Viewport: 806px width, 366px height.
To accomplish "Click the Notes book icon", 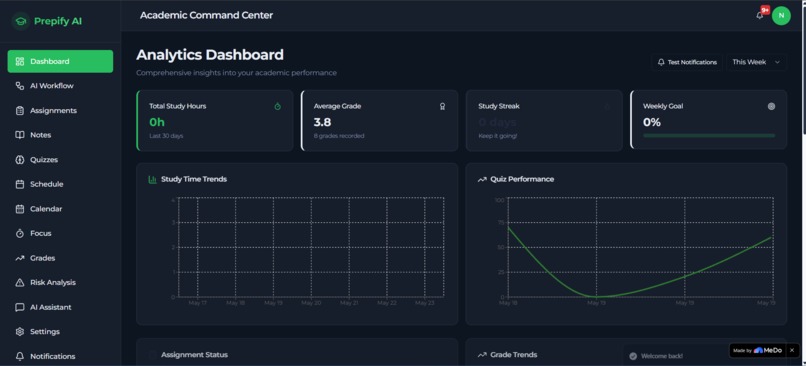I will click(x=20, y=135).
